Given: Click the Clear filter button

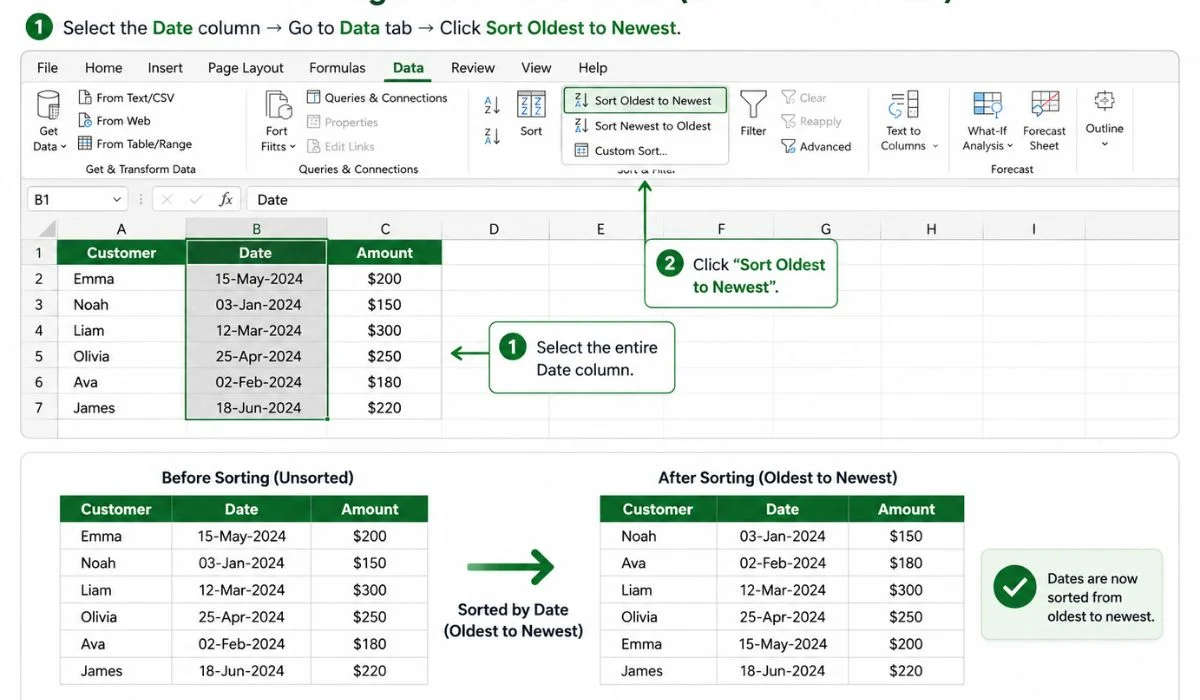Looking at the screenshot, I should tap(804, 98).
